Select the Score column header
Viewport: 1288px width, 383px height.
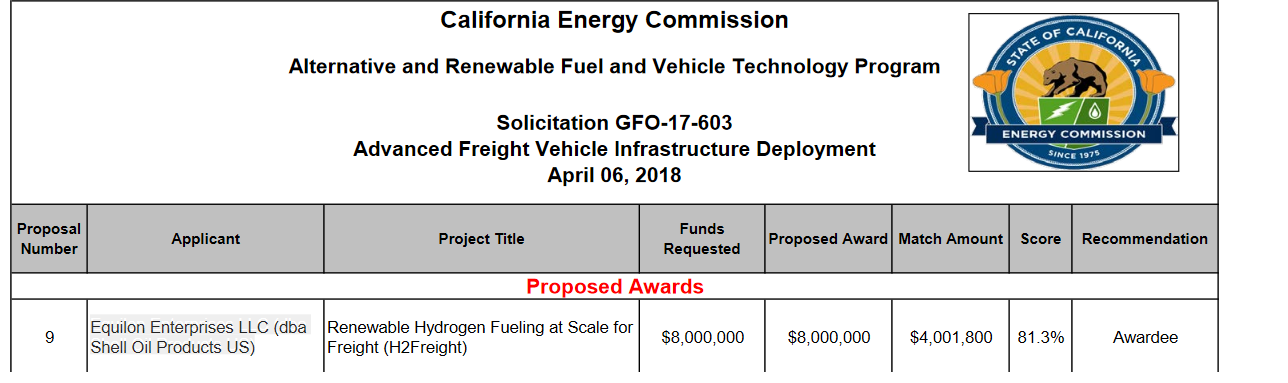point(1040,239)
